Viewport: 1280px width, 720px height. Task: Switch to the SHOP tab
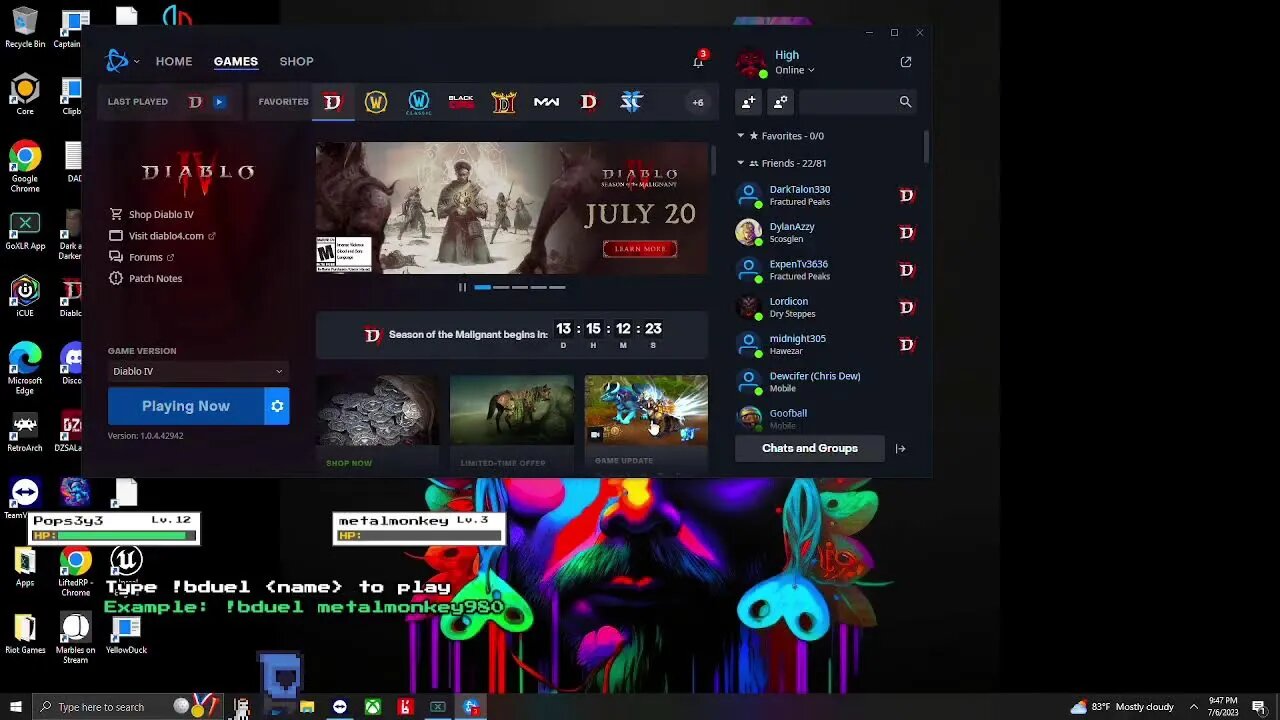click(296, 61)
